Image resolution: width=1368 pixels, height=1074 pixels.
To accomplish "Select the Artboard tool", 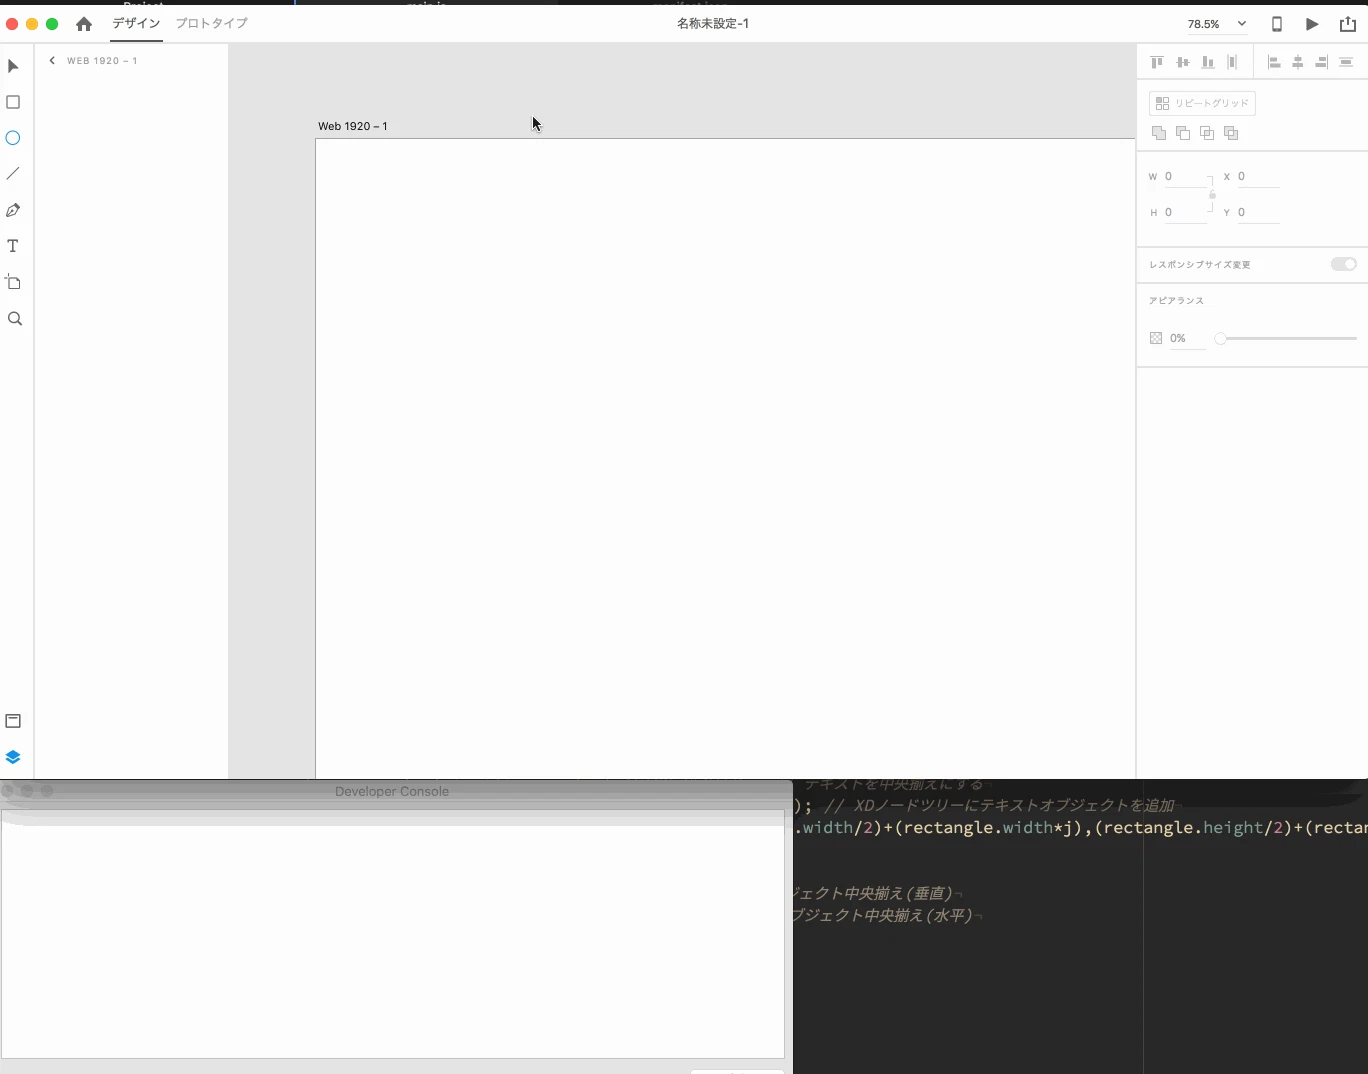I will [13, 282].
